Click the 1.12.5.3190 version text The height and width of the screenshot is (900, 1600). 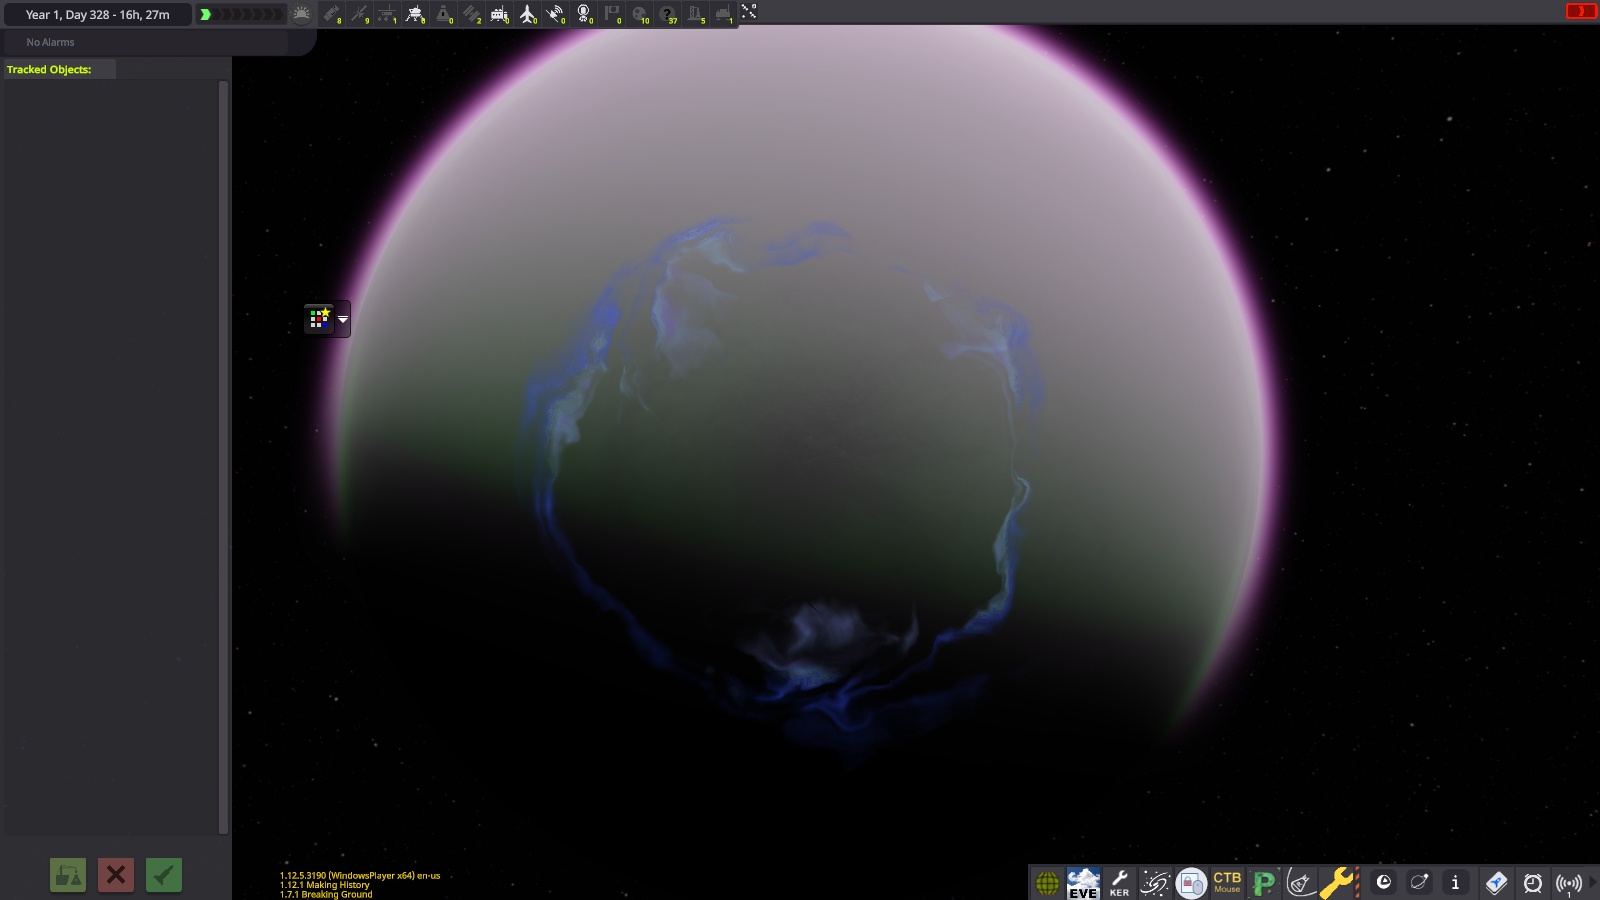(x=360, y=875)
